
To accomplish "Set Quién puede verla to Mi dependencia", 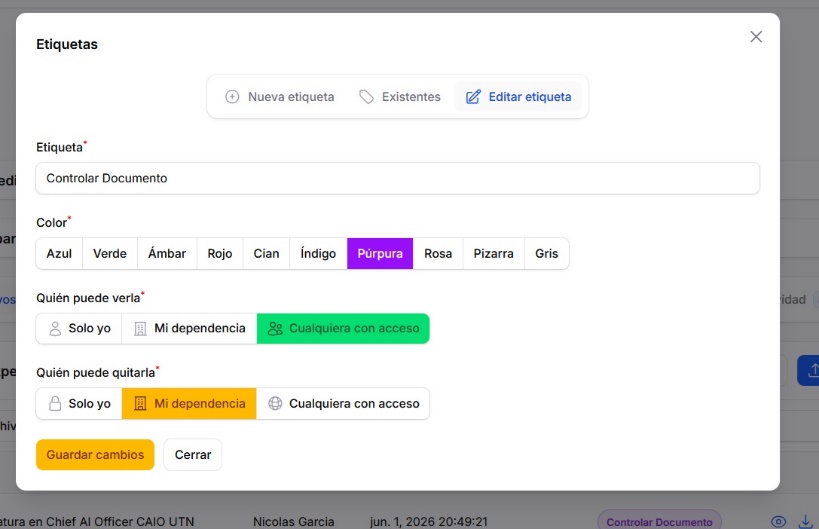I will coord(189,328).
